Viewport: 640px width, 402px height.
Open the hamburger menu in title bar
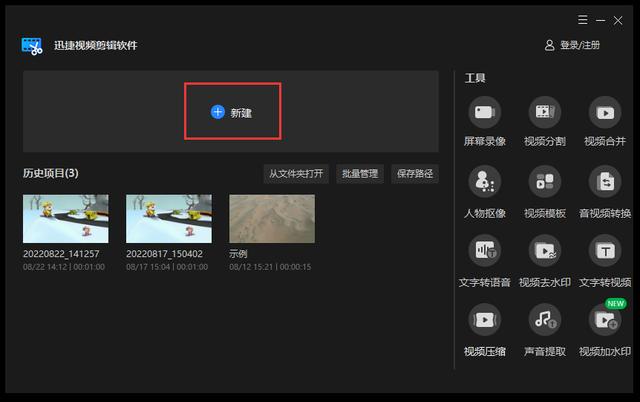582,20
